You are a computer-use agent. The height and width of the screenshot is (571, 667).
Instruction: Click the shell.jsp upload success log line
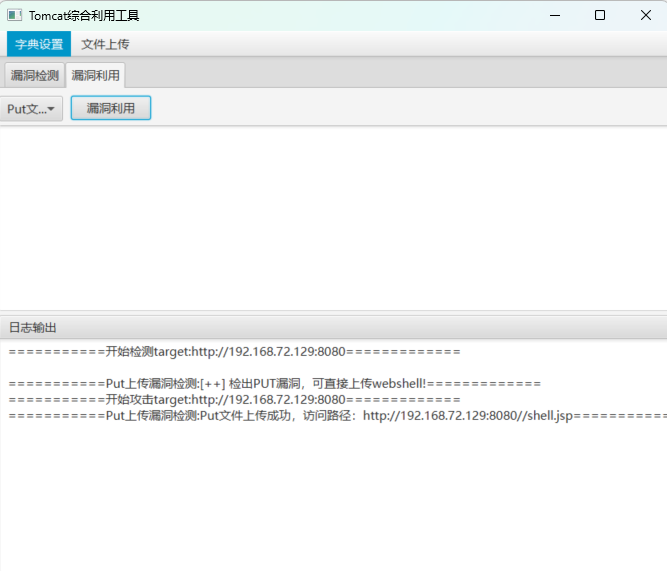pos(338,415)
